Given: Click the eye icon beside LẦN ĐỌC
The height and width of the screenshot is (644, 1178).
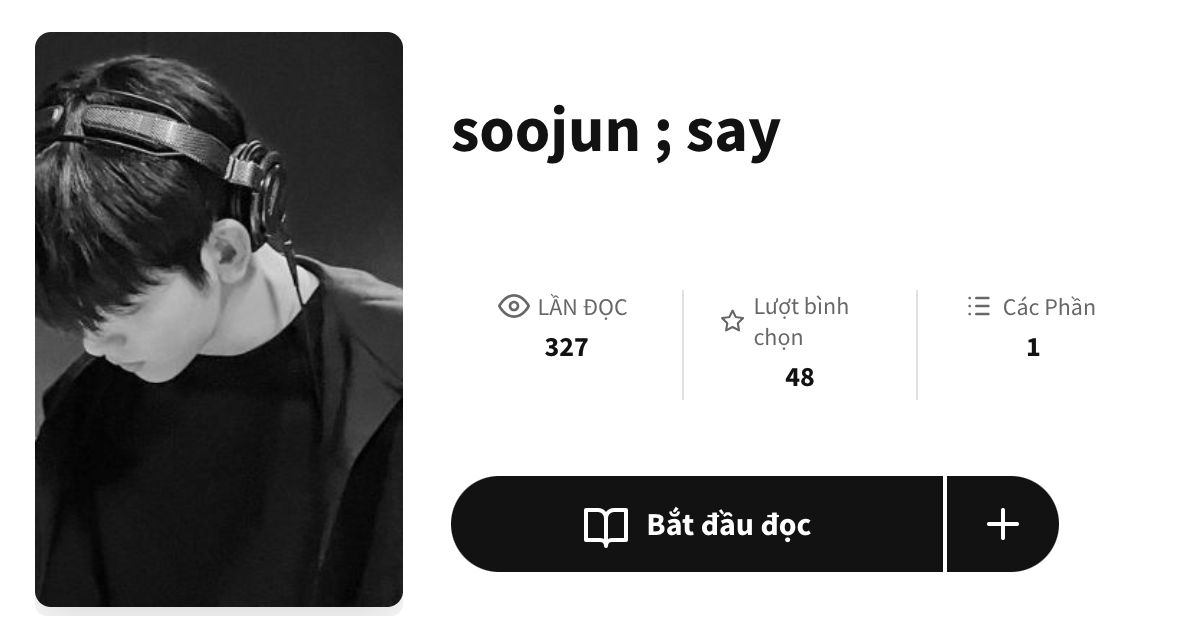Looking at the screenshot, I should pyautogui.click(x=513, y=307).
